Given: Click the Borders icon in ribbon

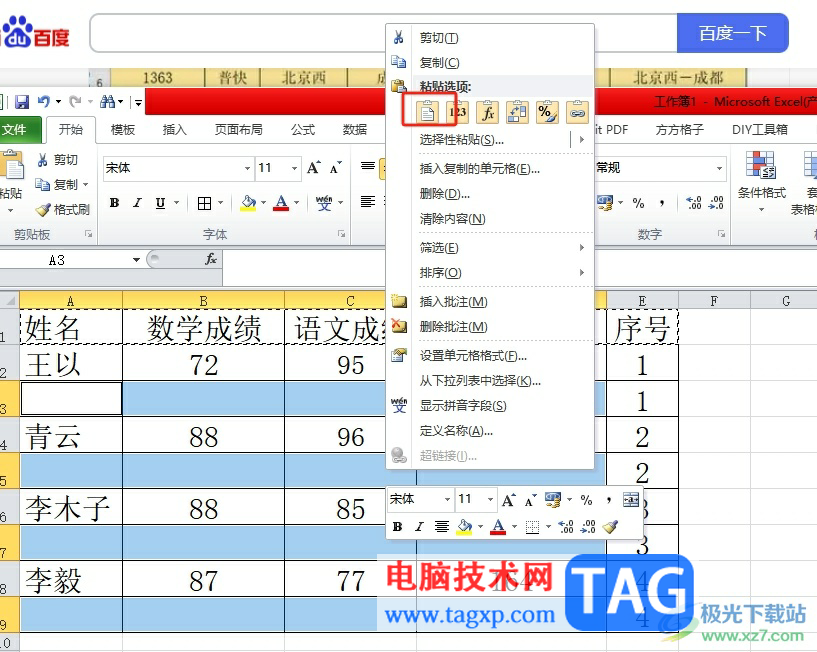Looking at the screenshot, I should (204, 203).
